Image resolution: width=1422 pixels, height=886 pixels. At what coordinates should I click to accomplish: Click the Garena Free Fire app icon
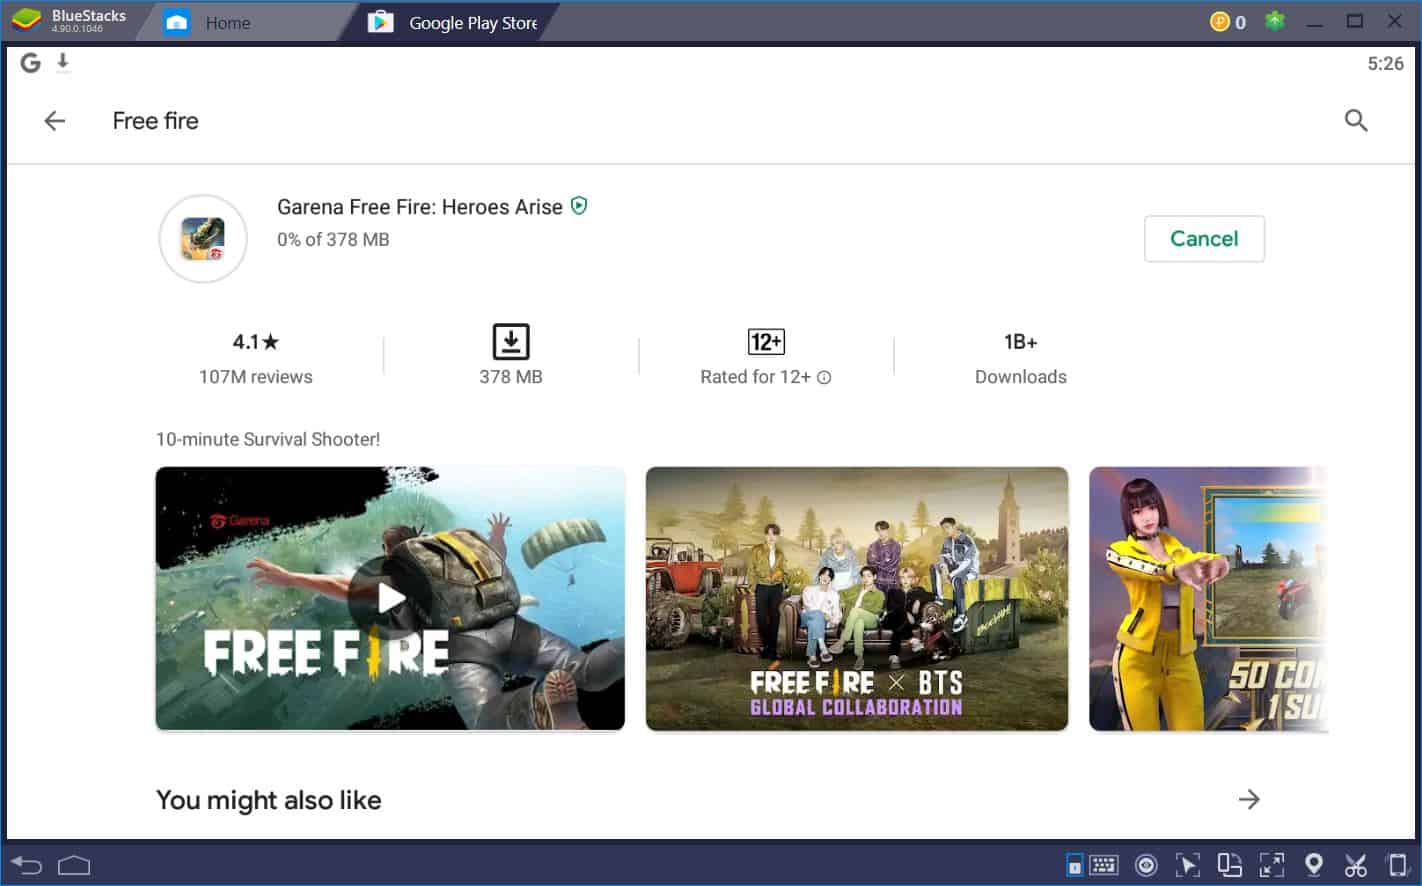(x=203, y=239)
